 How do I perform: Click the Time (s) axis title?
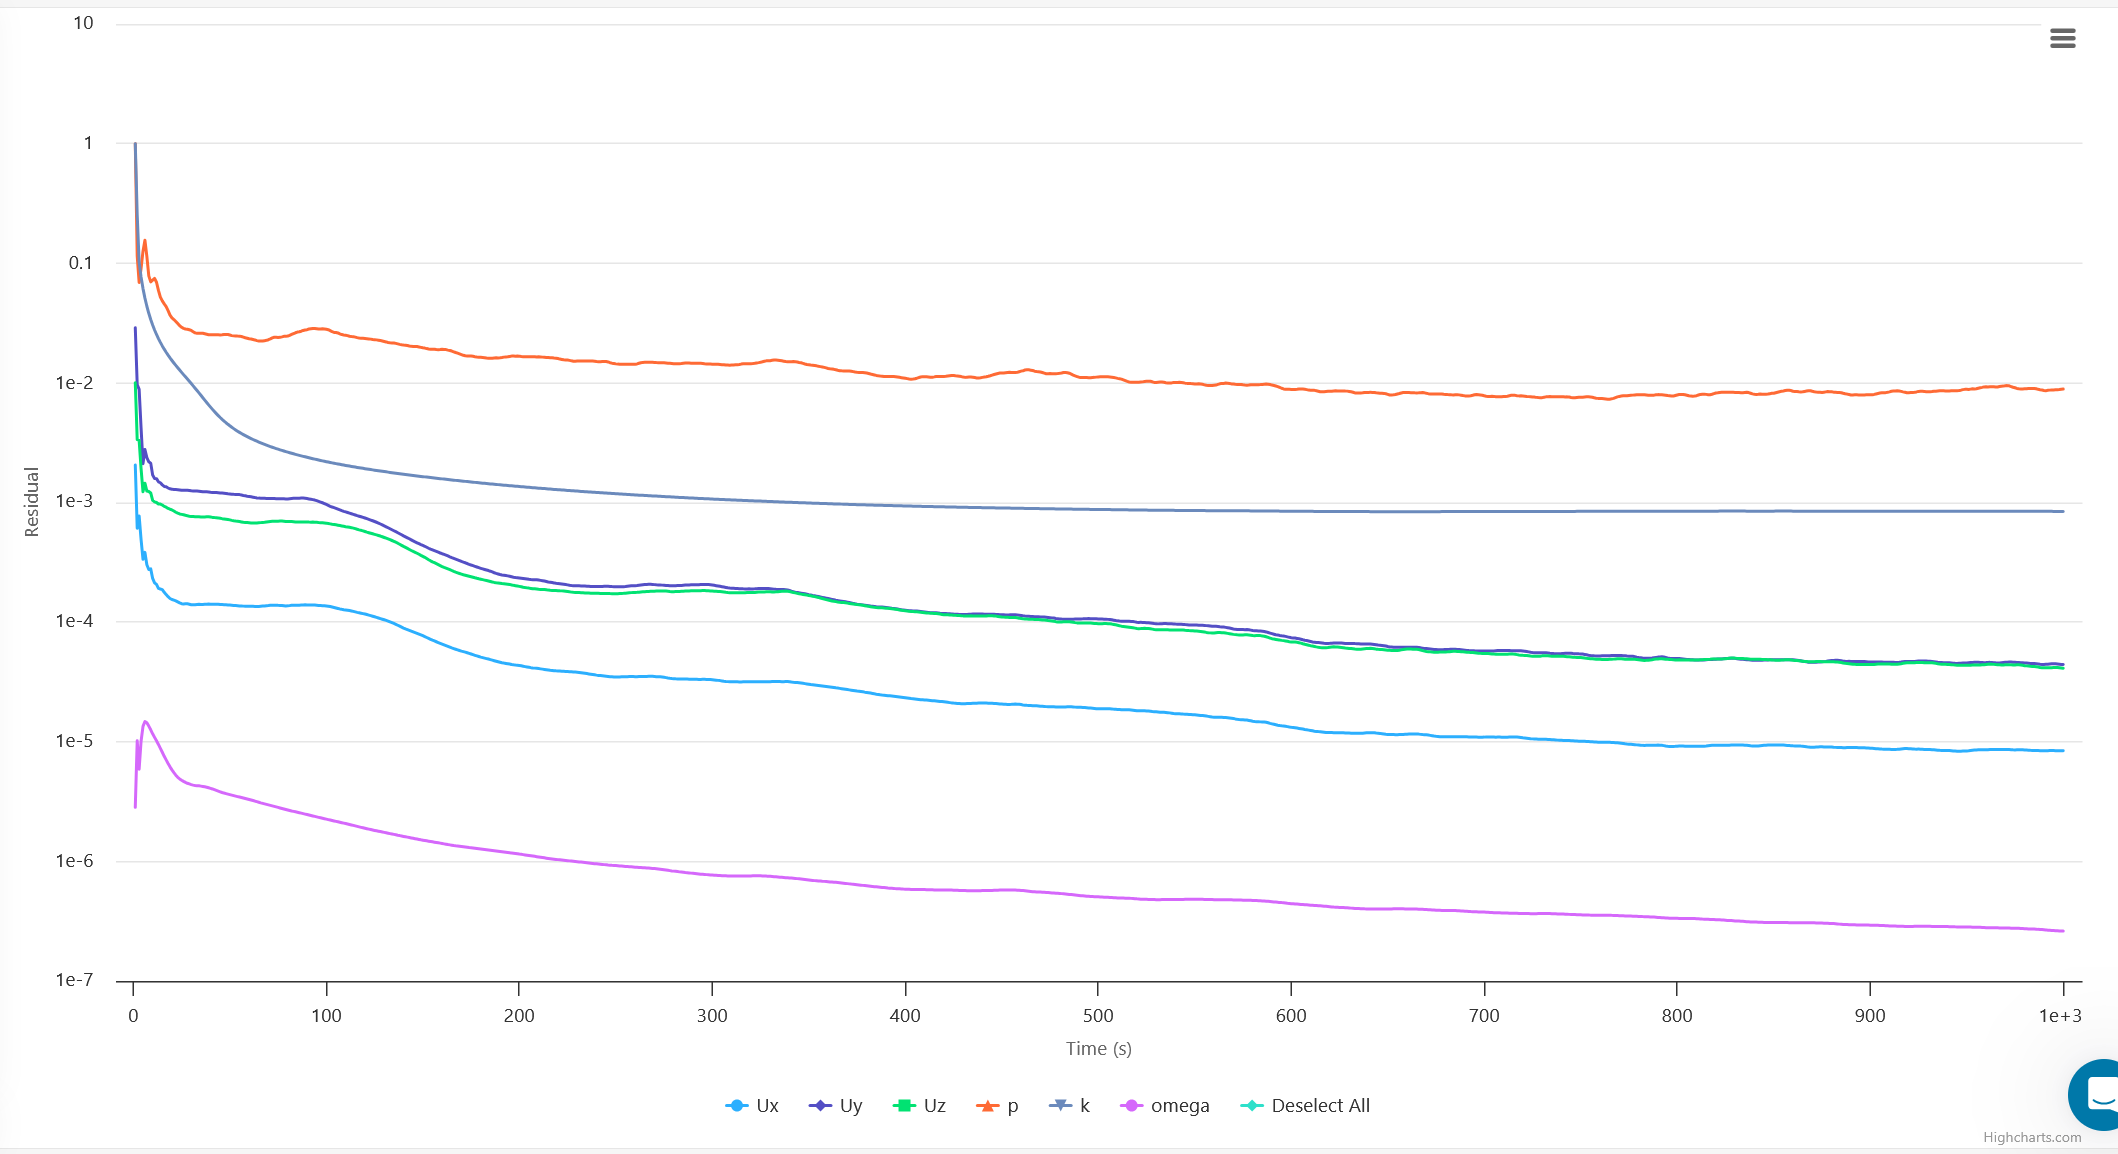tap(1098, 1048)
